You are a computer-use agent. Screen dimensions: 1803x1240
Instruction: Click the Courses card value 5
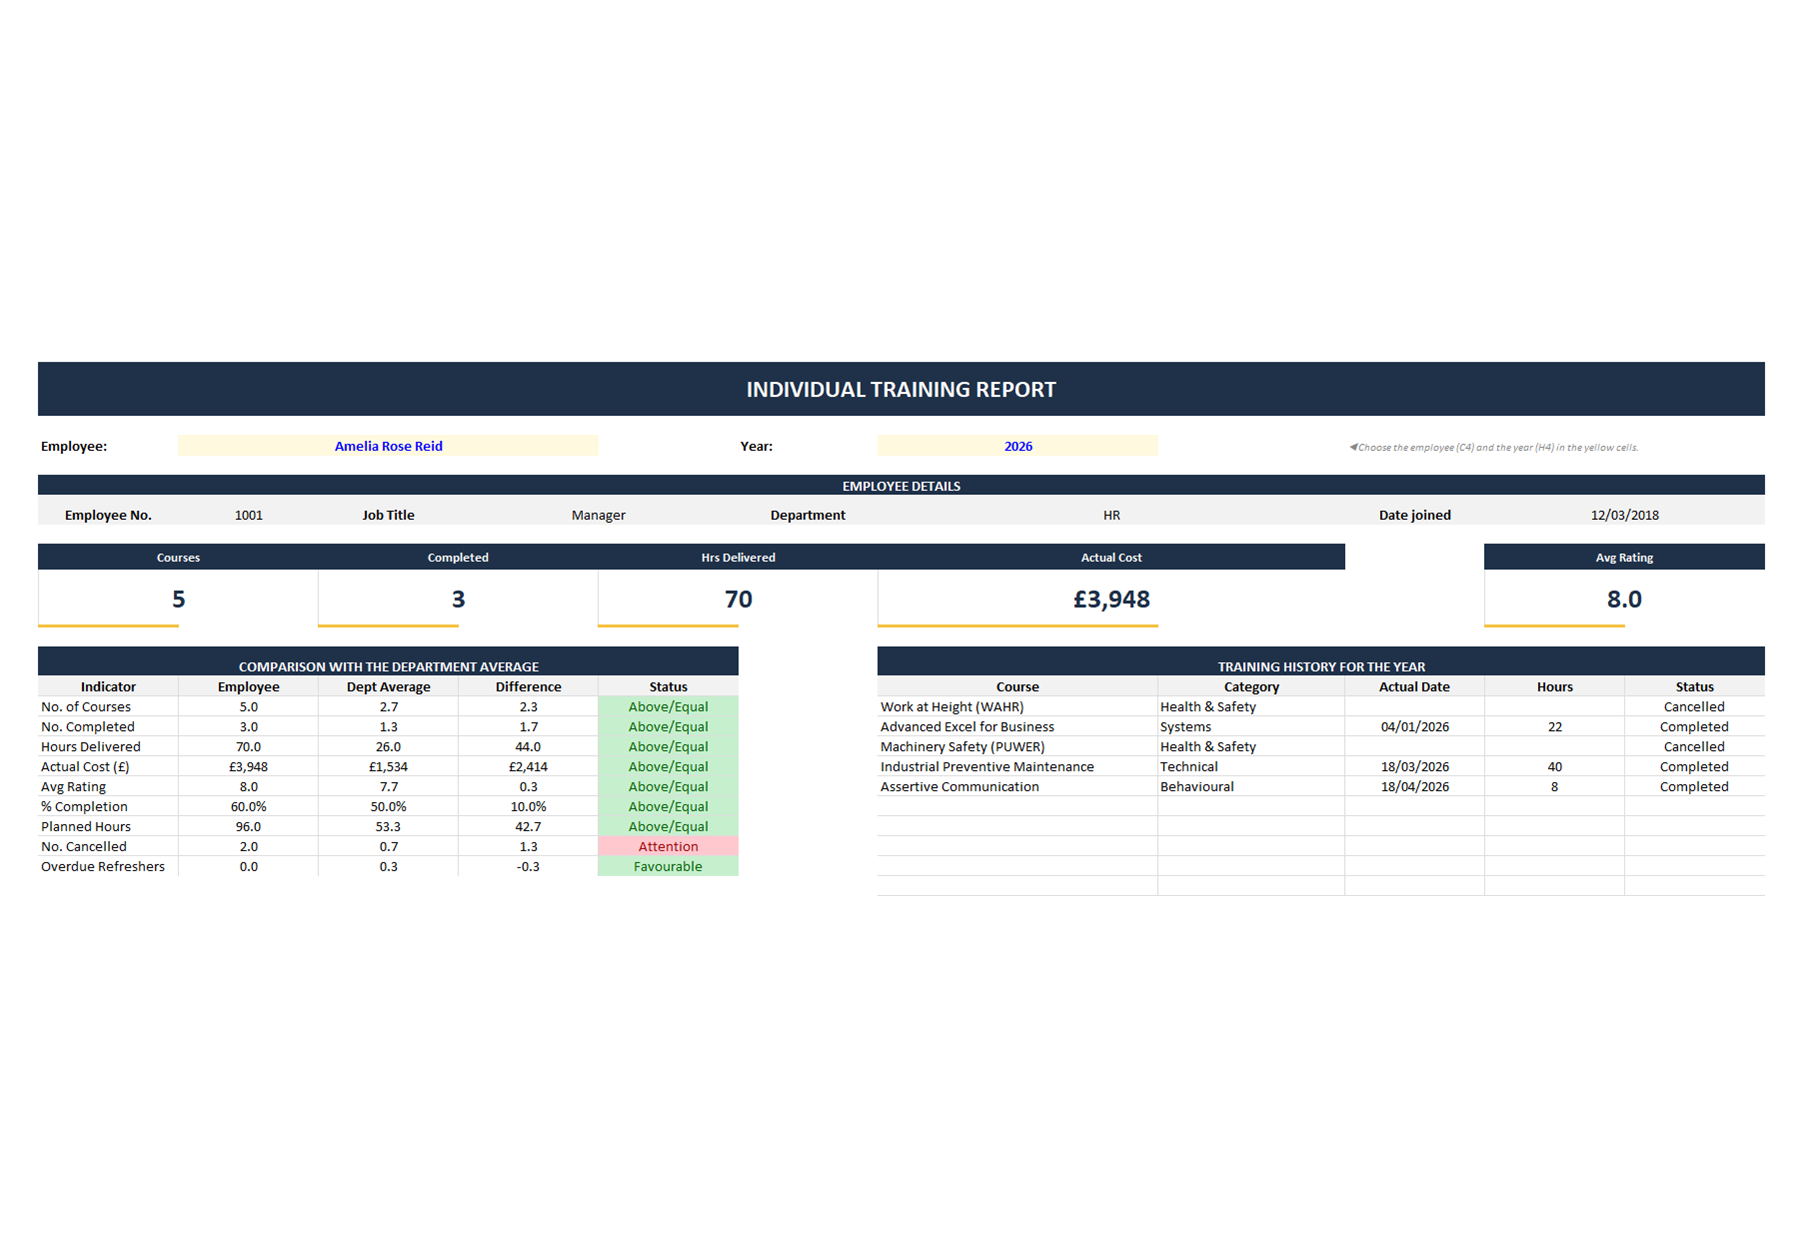[178, 599]
